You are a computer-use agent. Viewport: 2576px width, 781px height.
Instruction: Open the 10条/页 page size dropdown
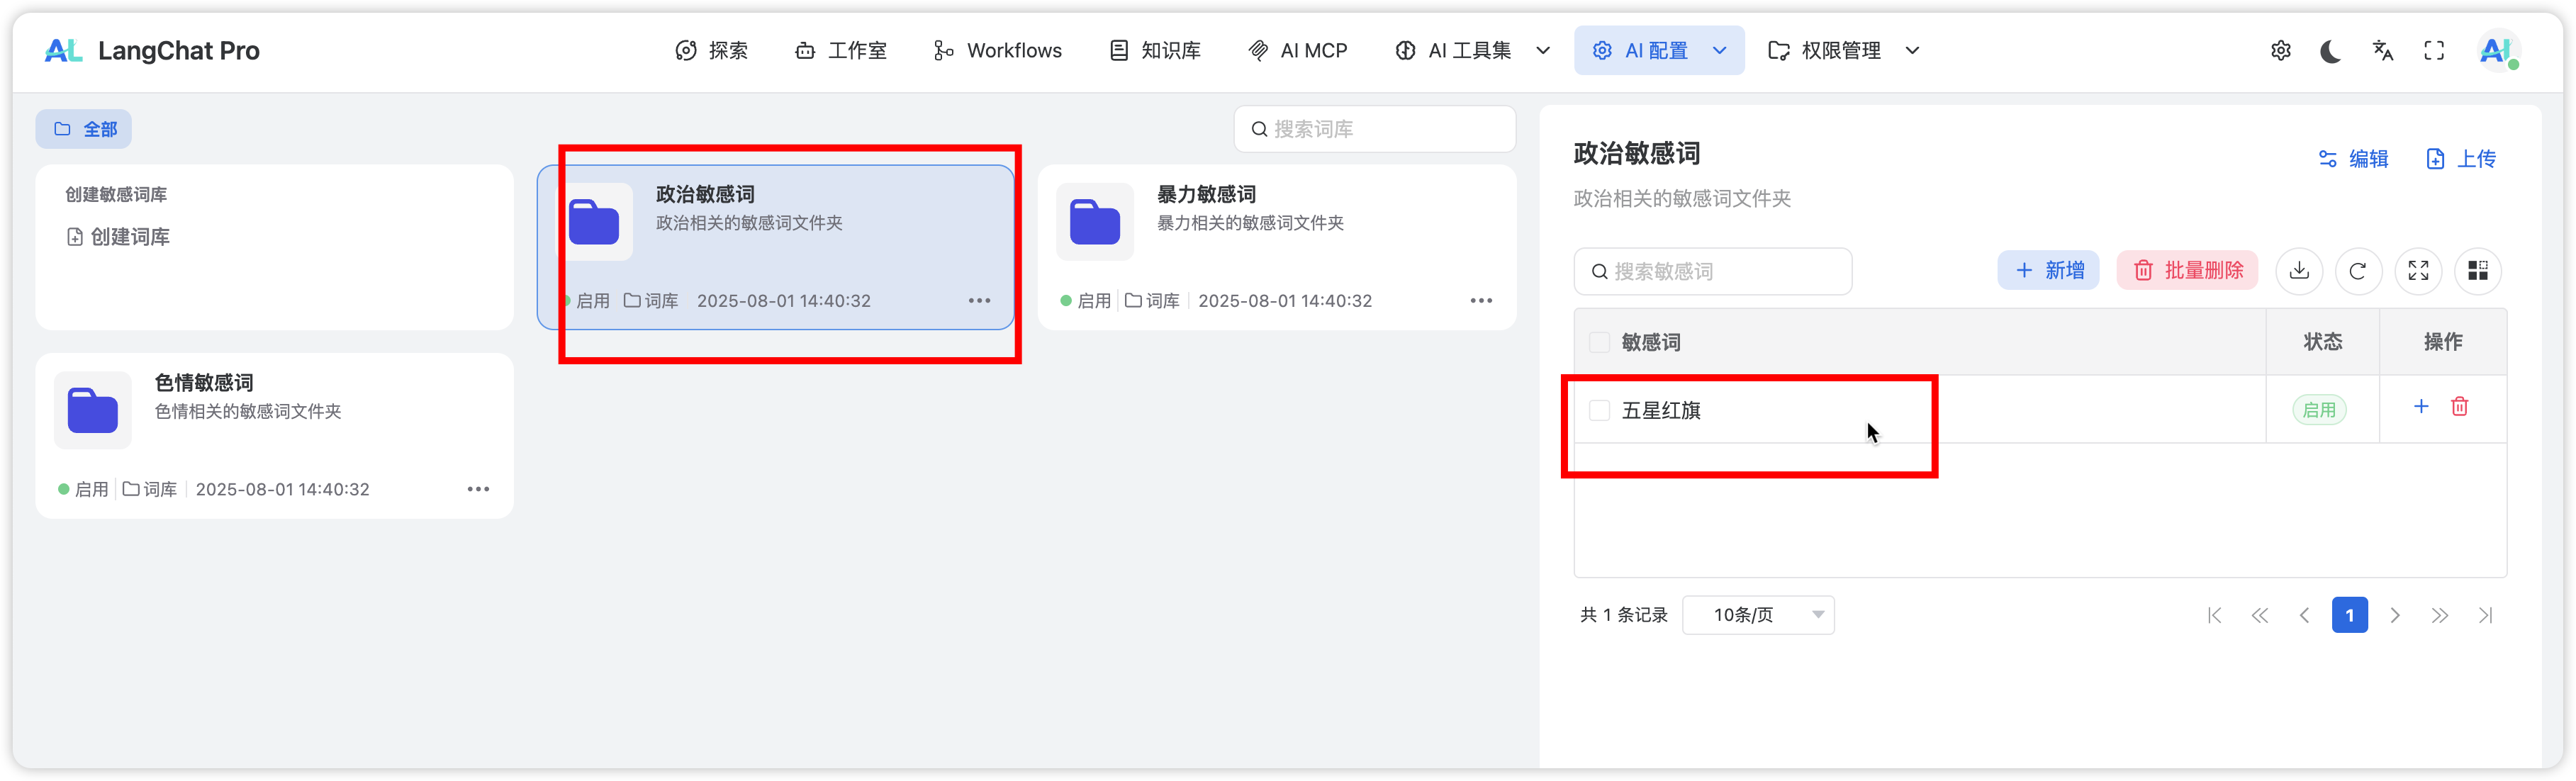tap(1758, 615)
